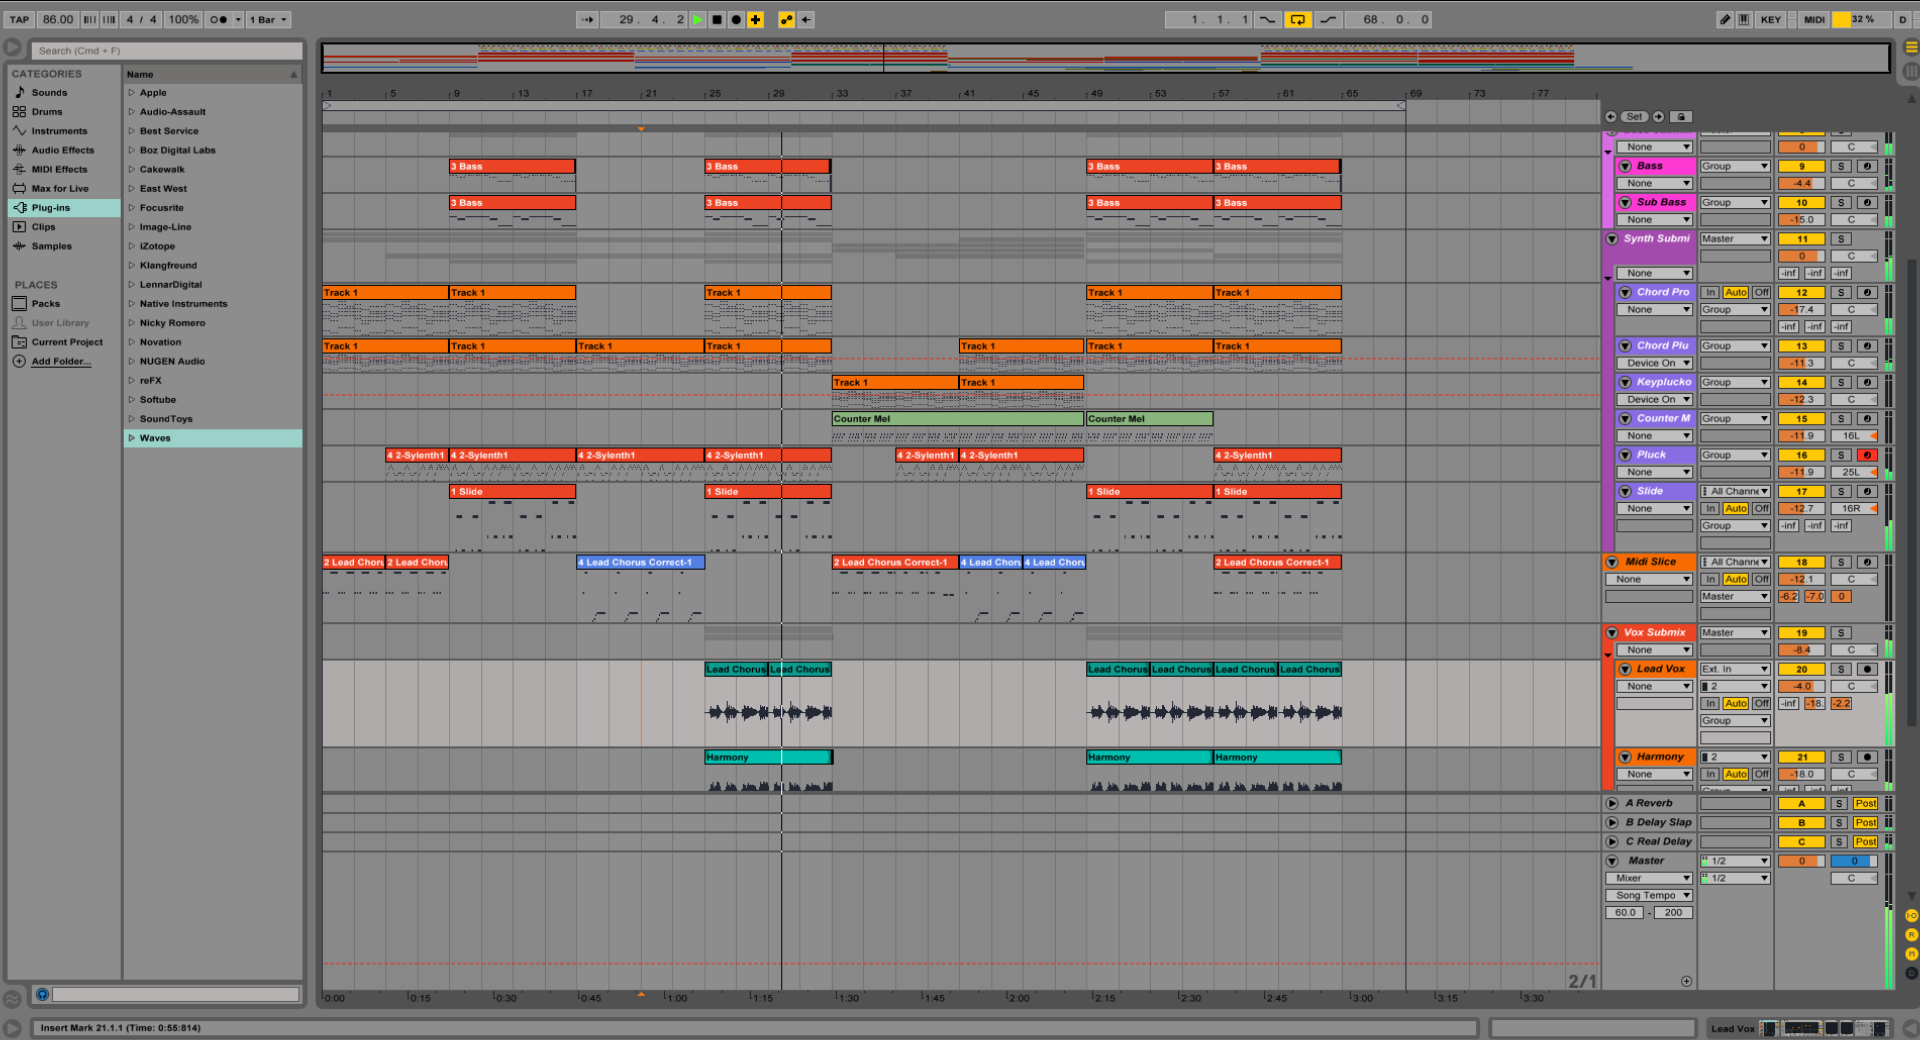1920x1040 pixels.
Task: Select Drums category in browser
Action: pos(46,111)
